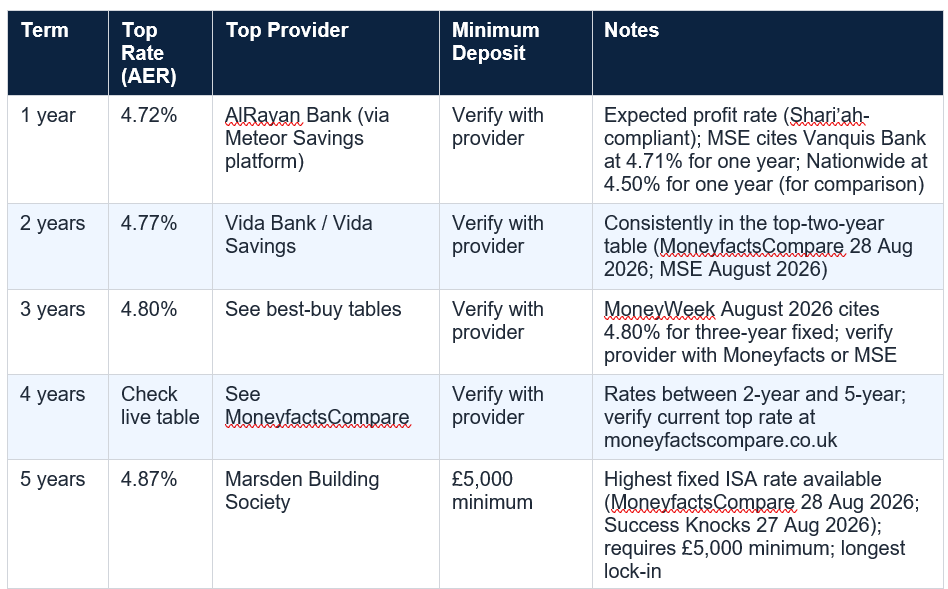The height and width of the screenshot is (589, 948).
Task: Click the Vida Bank / Vida Savings cell
Action: 326,247
